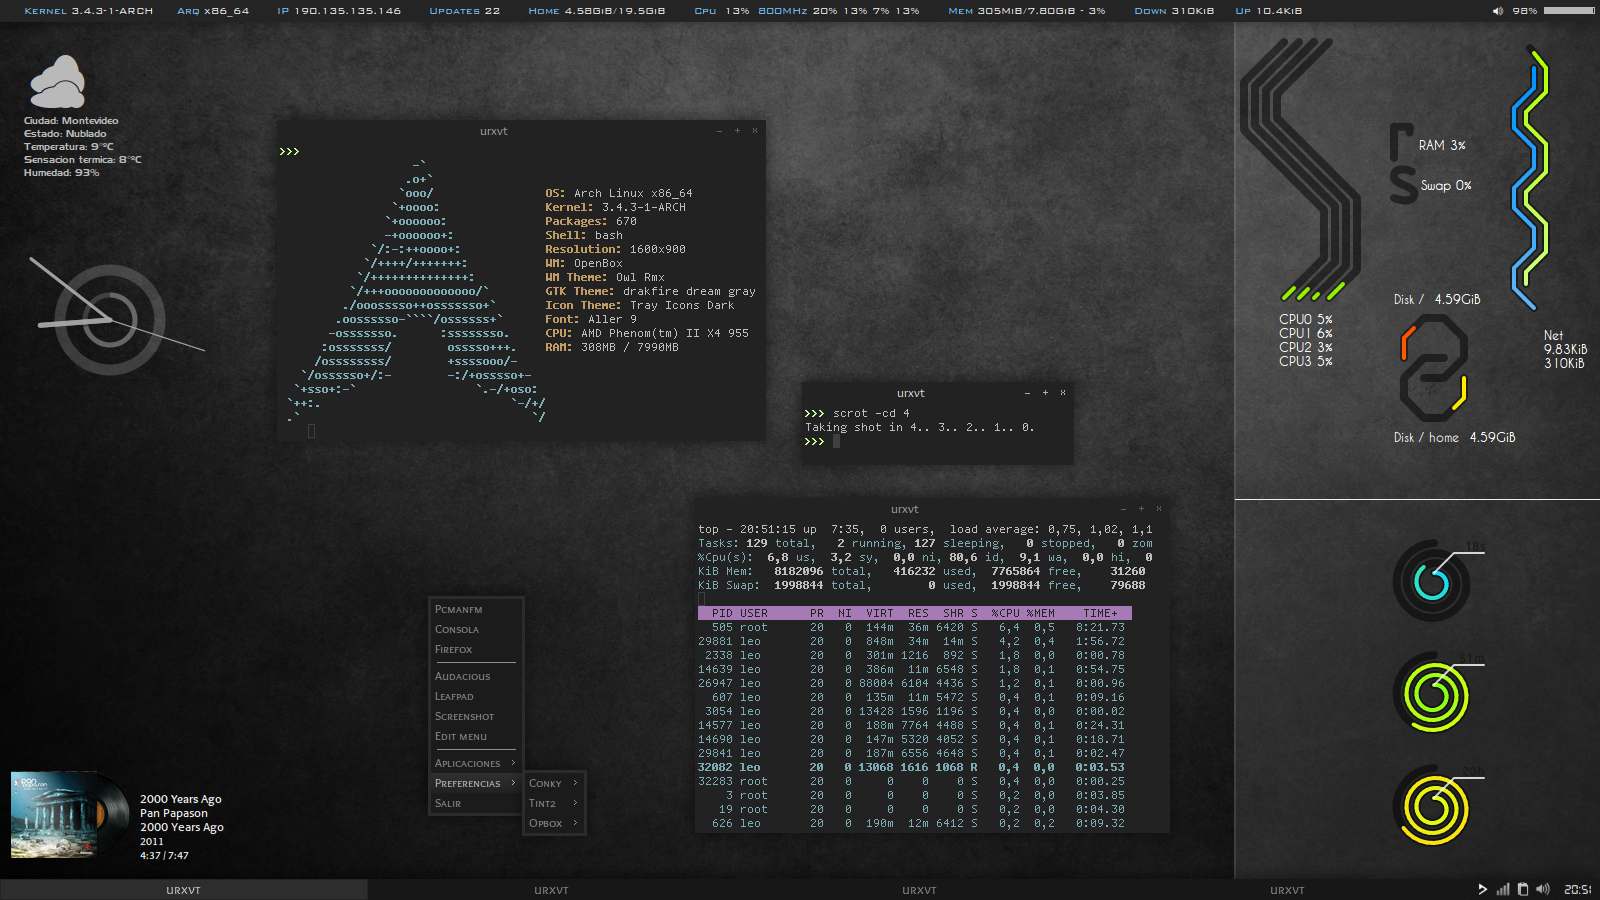Expand the Opbox submenu
The image size is (1600, 900).
pos(553,823)
